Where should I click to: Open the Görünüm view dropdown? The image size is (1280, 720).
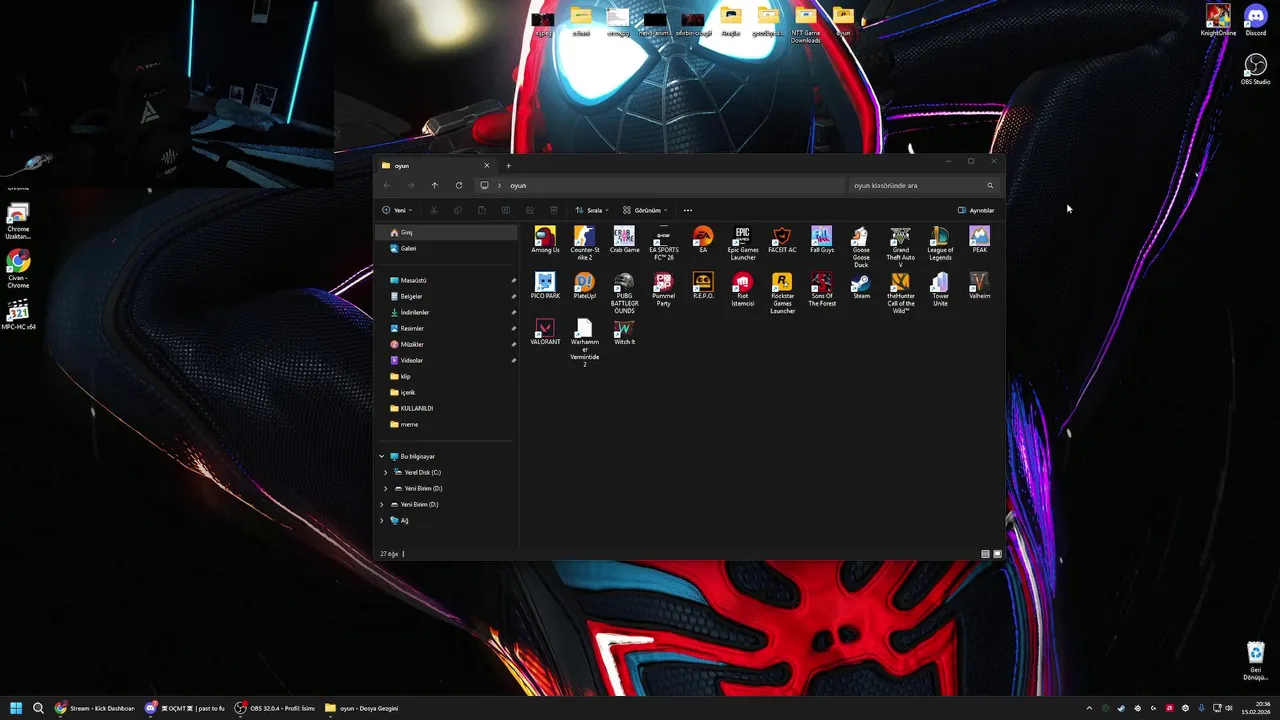tap(645, 210)
